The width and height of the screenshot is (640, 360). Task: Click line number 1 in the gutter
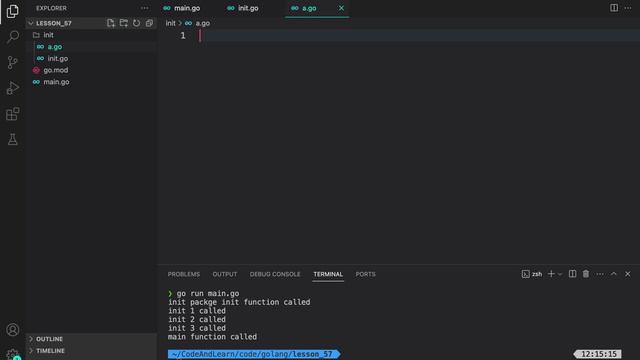coord(183,36)
